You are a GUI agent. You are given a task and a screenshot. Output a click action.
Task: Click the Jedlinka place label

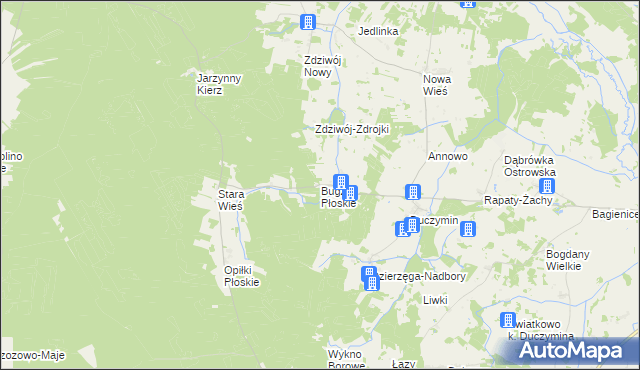[378, 31]
